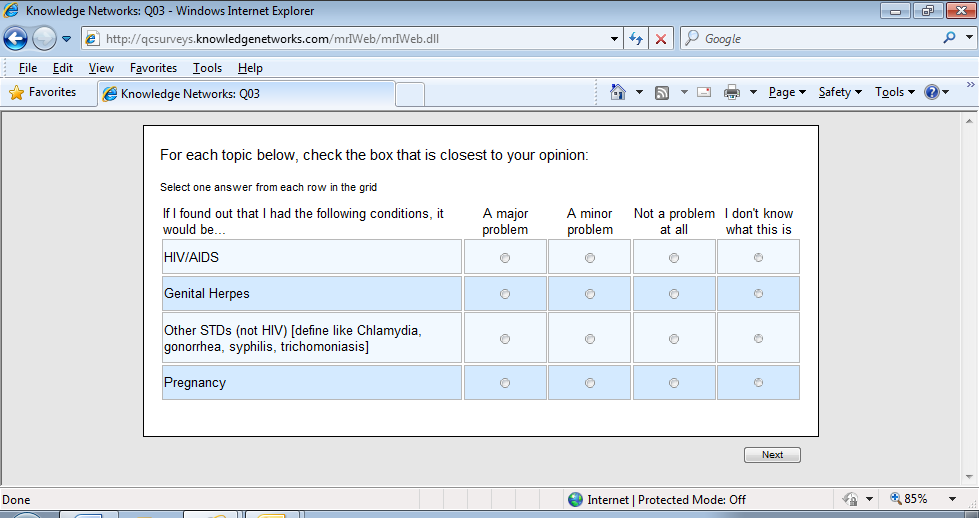The image size is (979, 518).
Task: Select I don't know for Other STDs
Action: 758,338
